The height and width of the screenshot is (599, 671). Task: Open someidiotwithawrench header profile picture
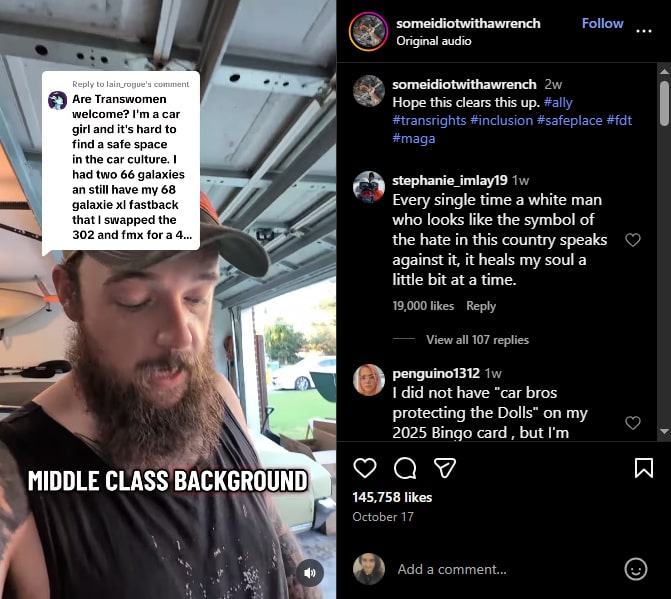point(368,32)
